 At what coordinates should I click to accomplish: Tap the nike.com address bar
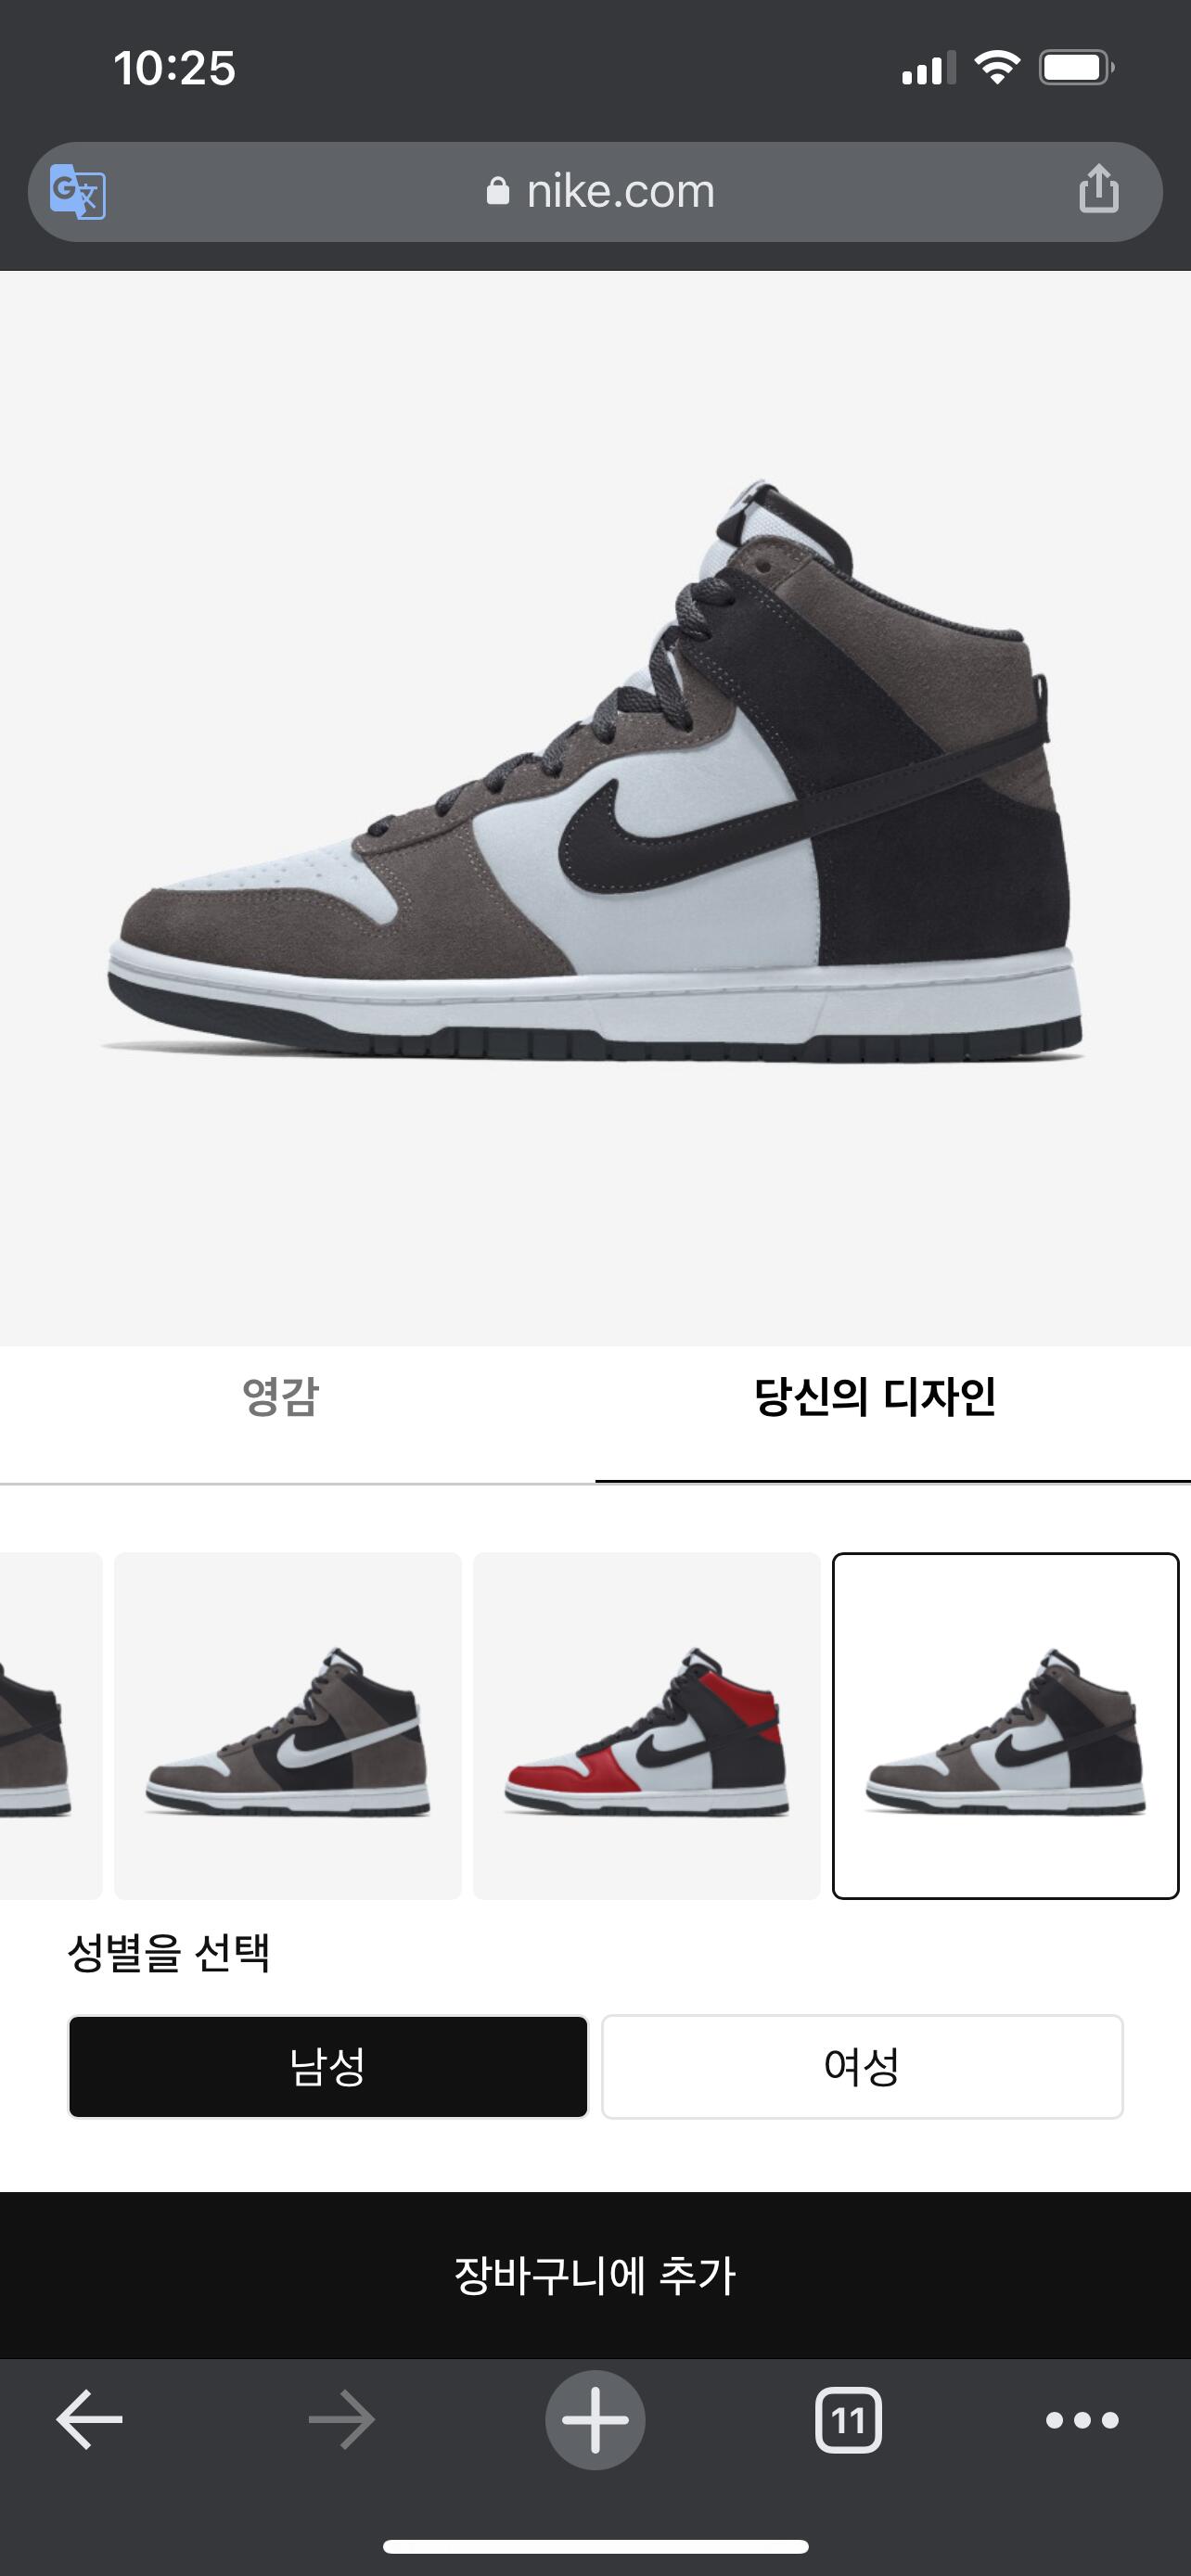pyautogui.click(x=595, y=191)
